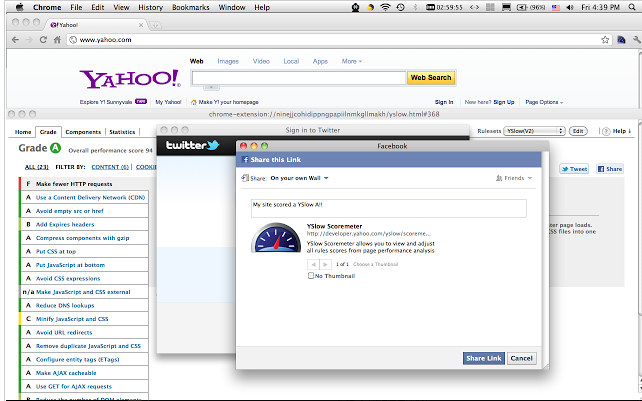The width and height of the screenshot is (642, 401).
Task: Click the Share Link button
Action: pos(484,358)
